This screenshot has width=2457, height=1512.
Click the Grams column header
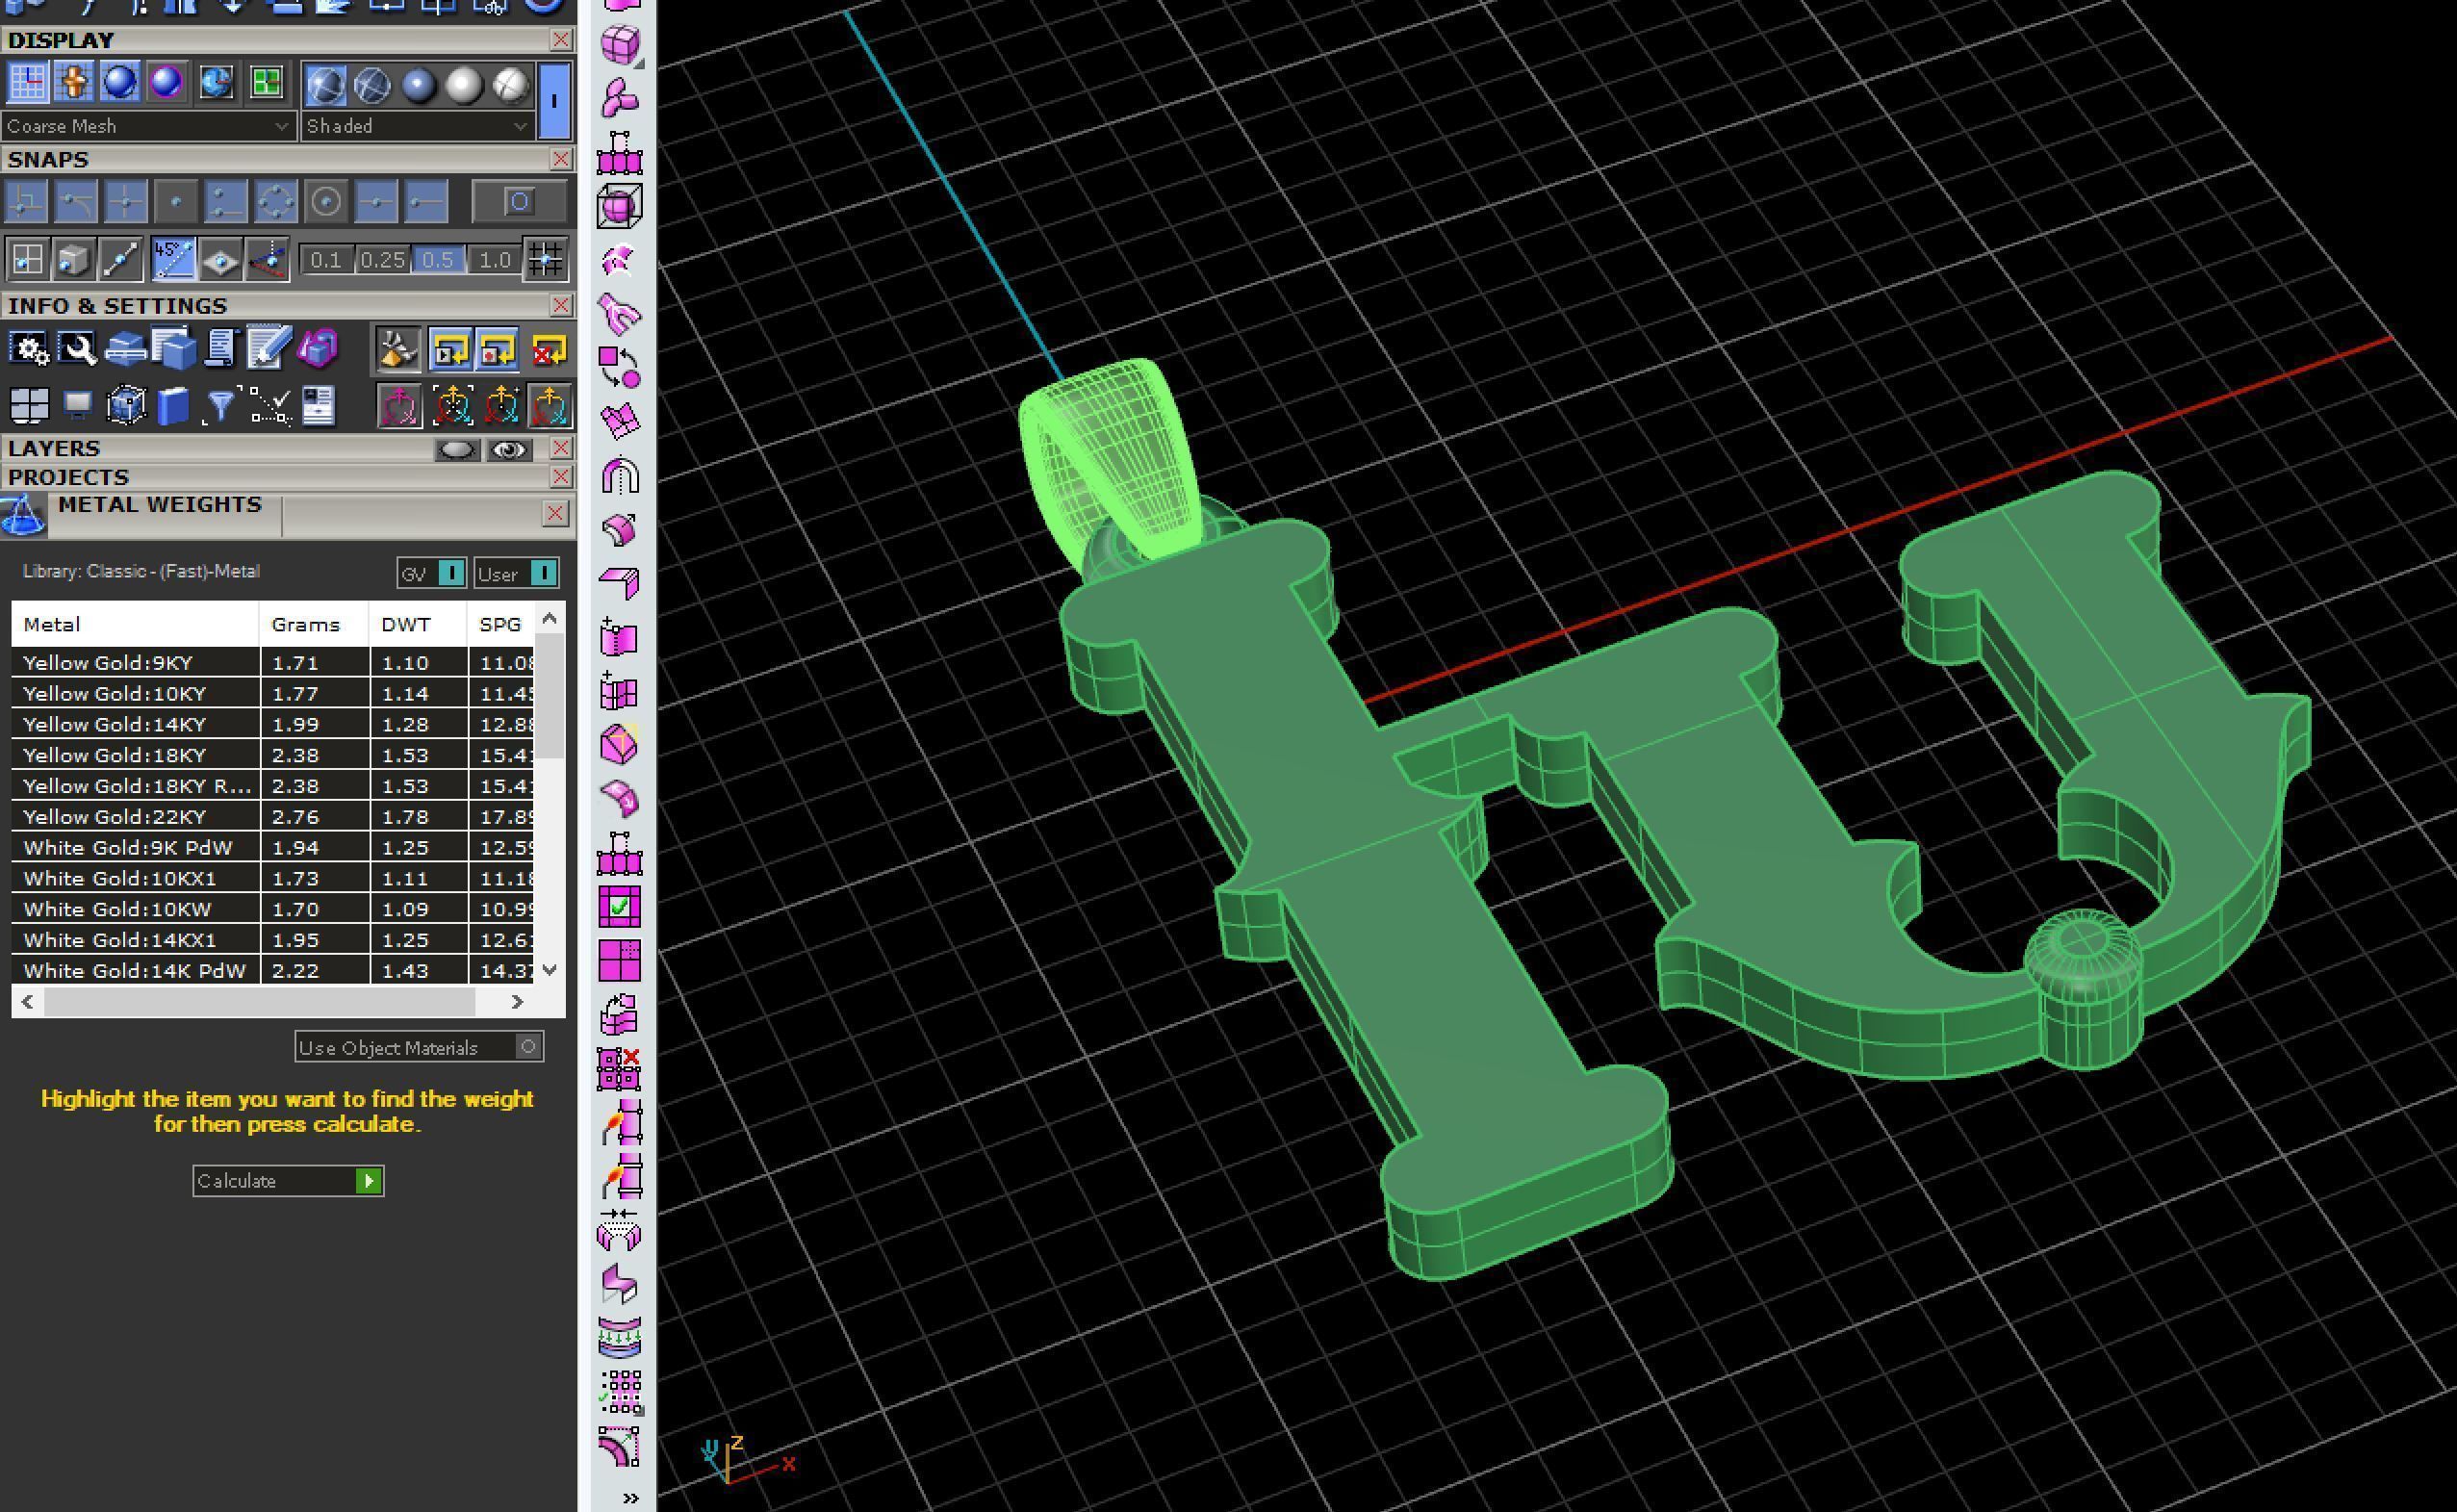tap(314, 624)
